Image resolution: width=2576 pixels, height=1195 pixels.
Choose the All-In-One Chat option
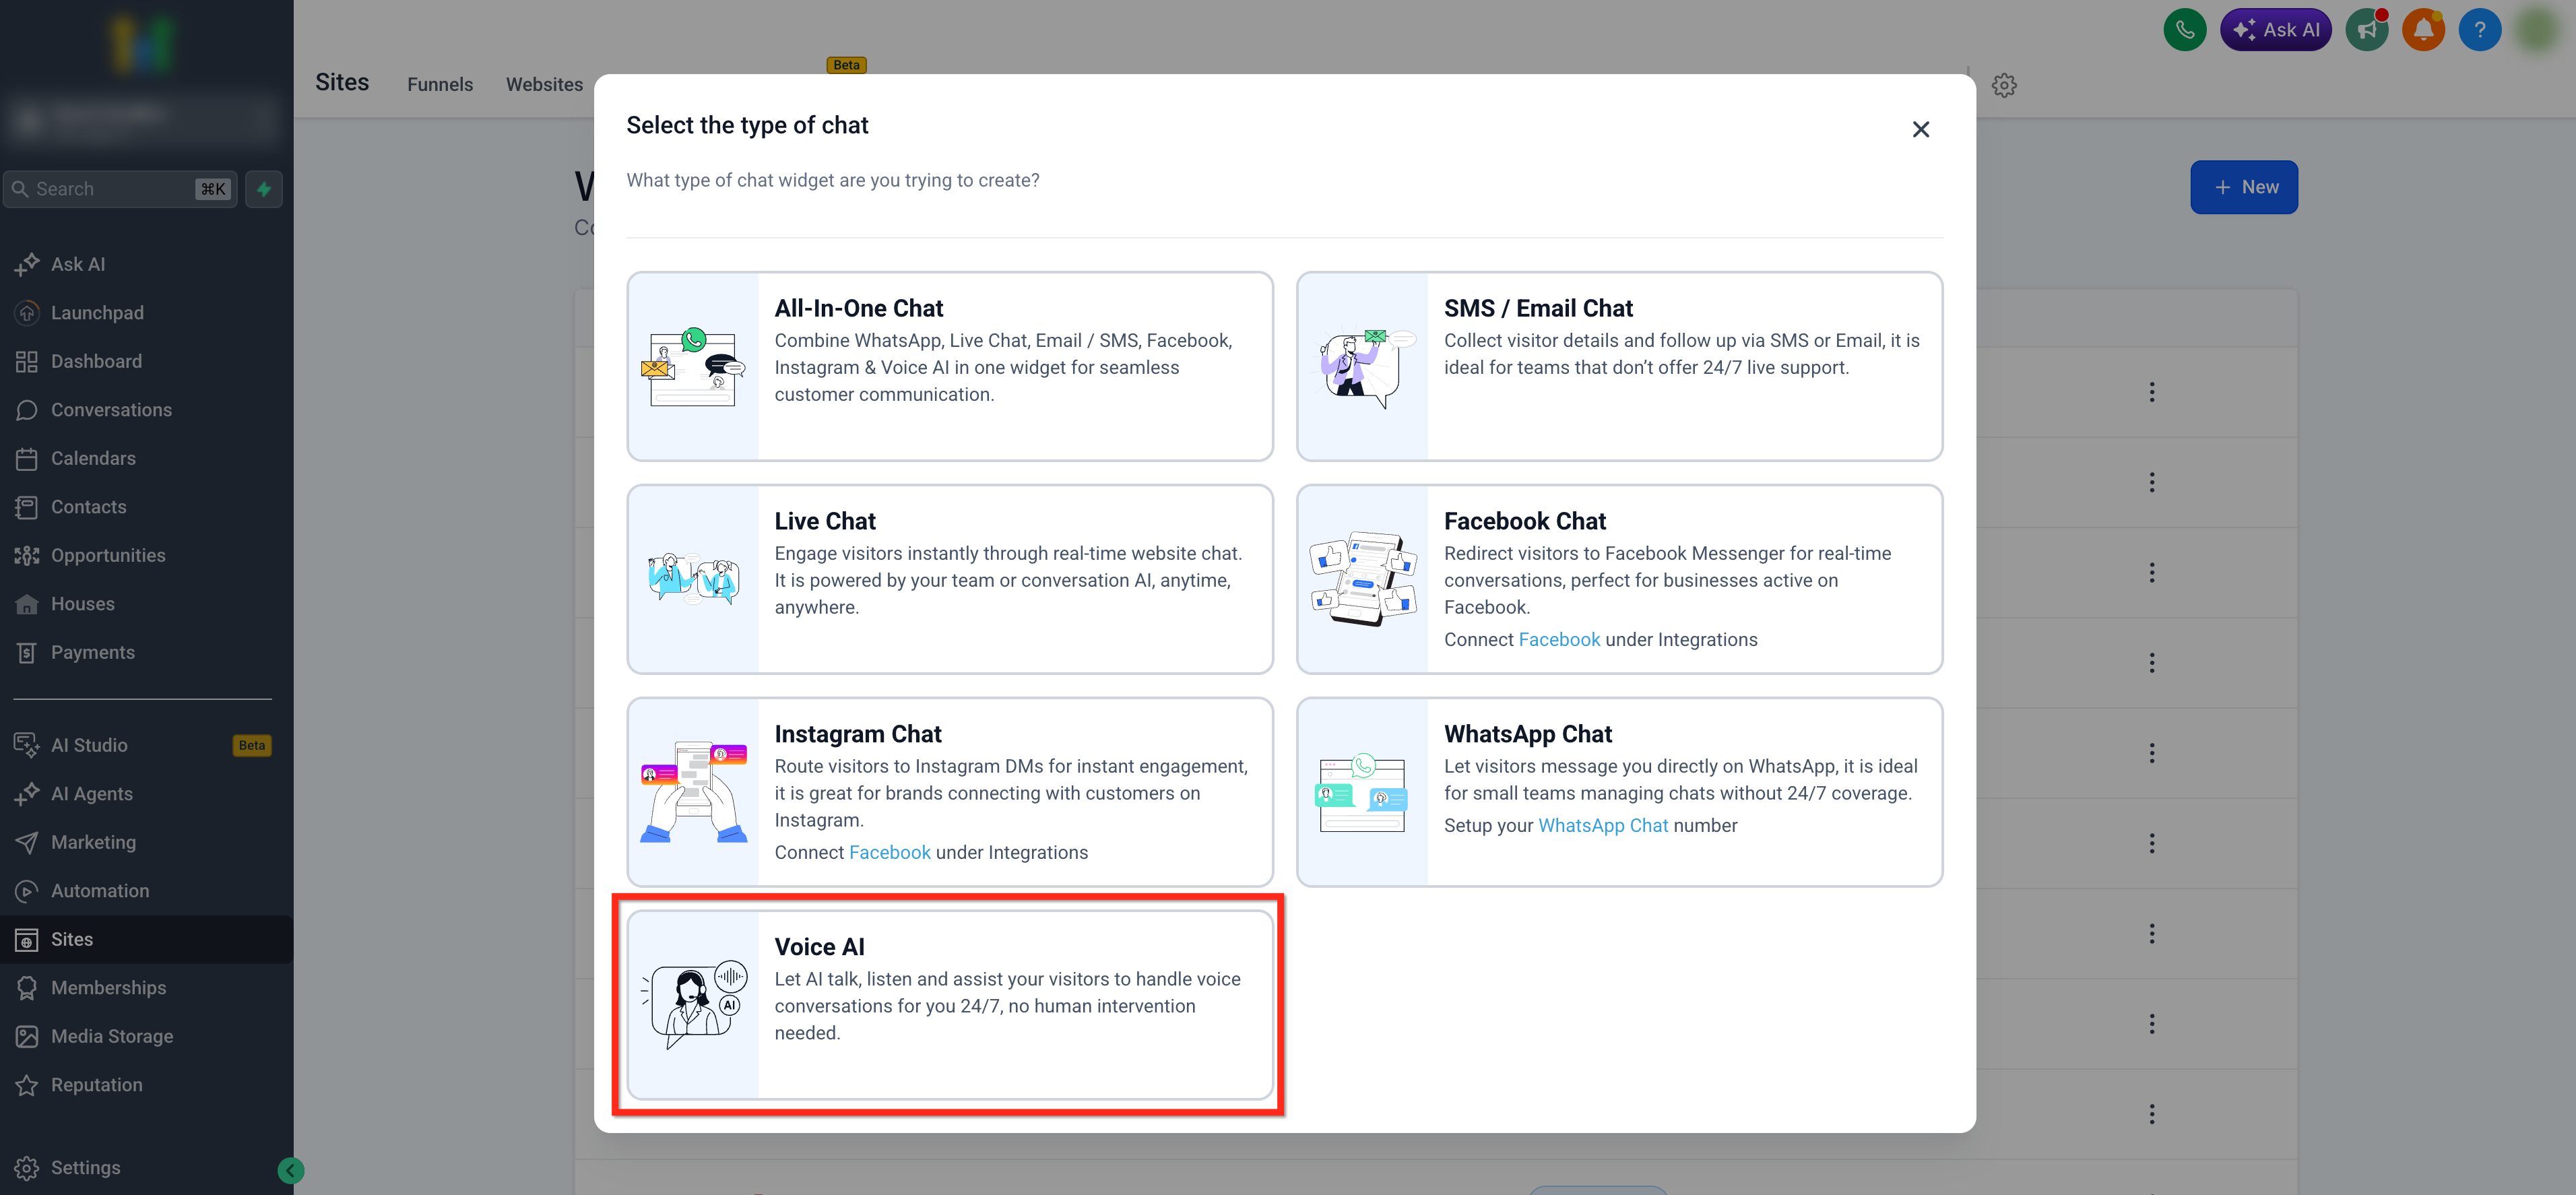coord(949,366)
